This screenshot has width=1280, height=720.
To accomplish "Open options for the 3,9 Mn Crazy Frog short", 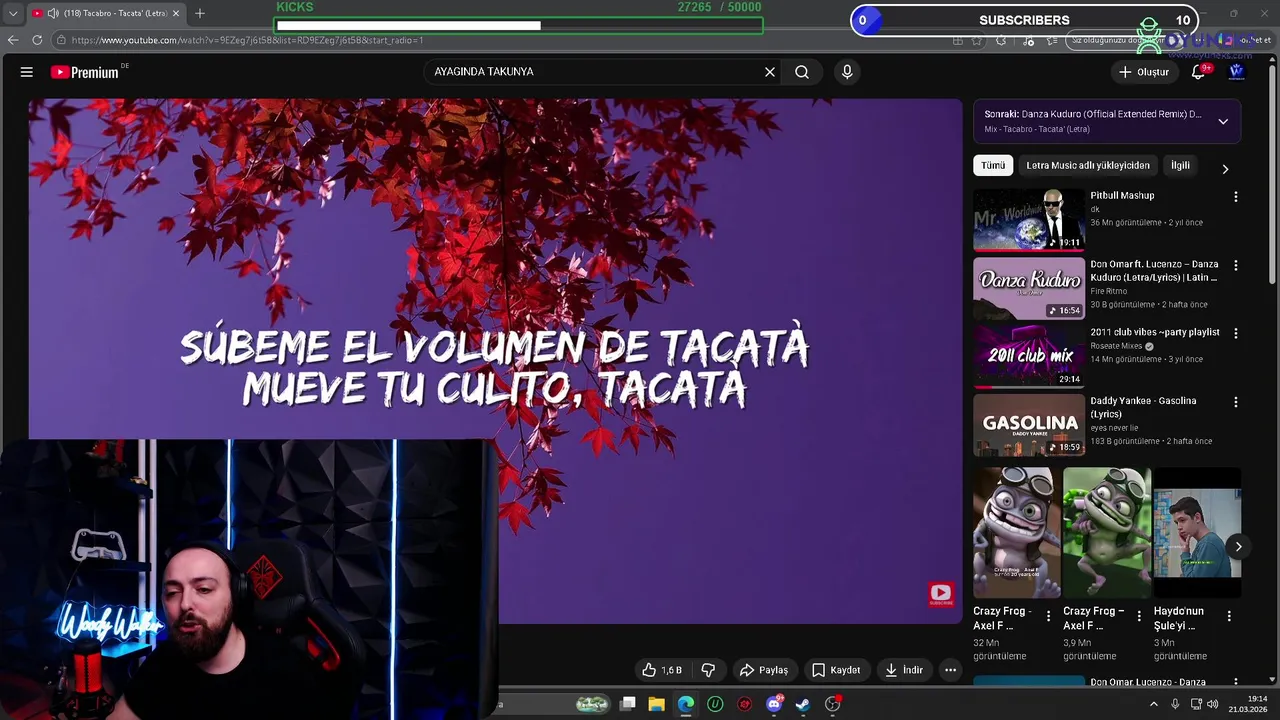I will tap(1138, 617).
